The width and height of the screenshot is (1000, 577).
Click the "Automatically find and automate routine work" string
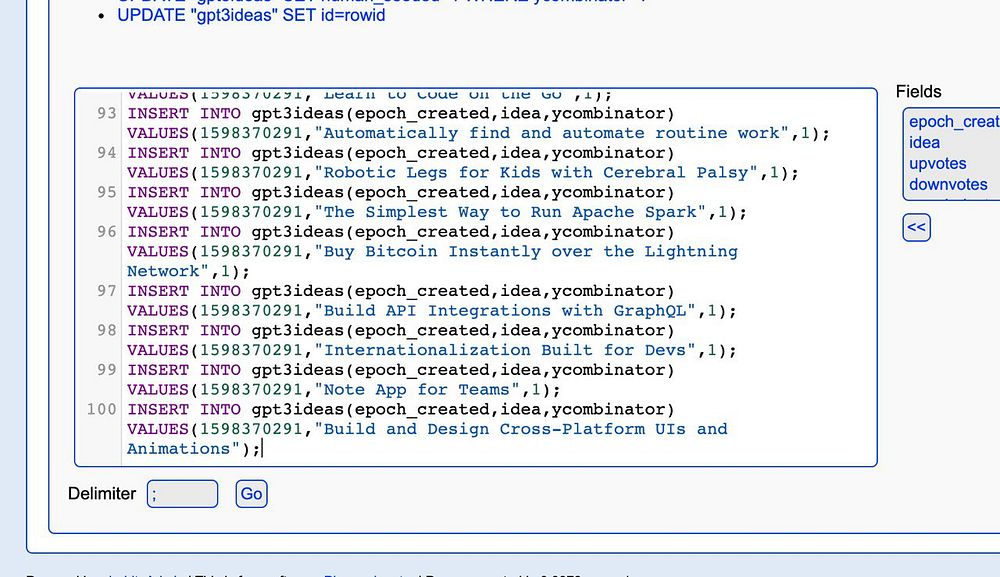pyautogui.click(x=552, y=133)
